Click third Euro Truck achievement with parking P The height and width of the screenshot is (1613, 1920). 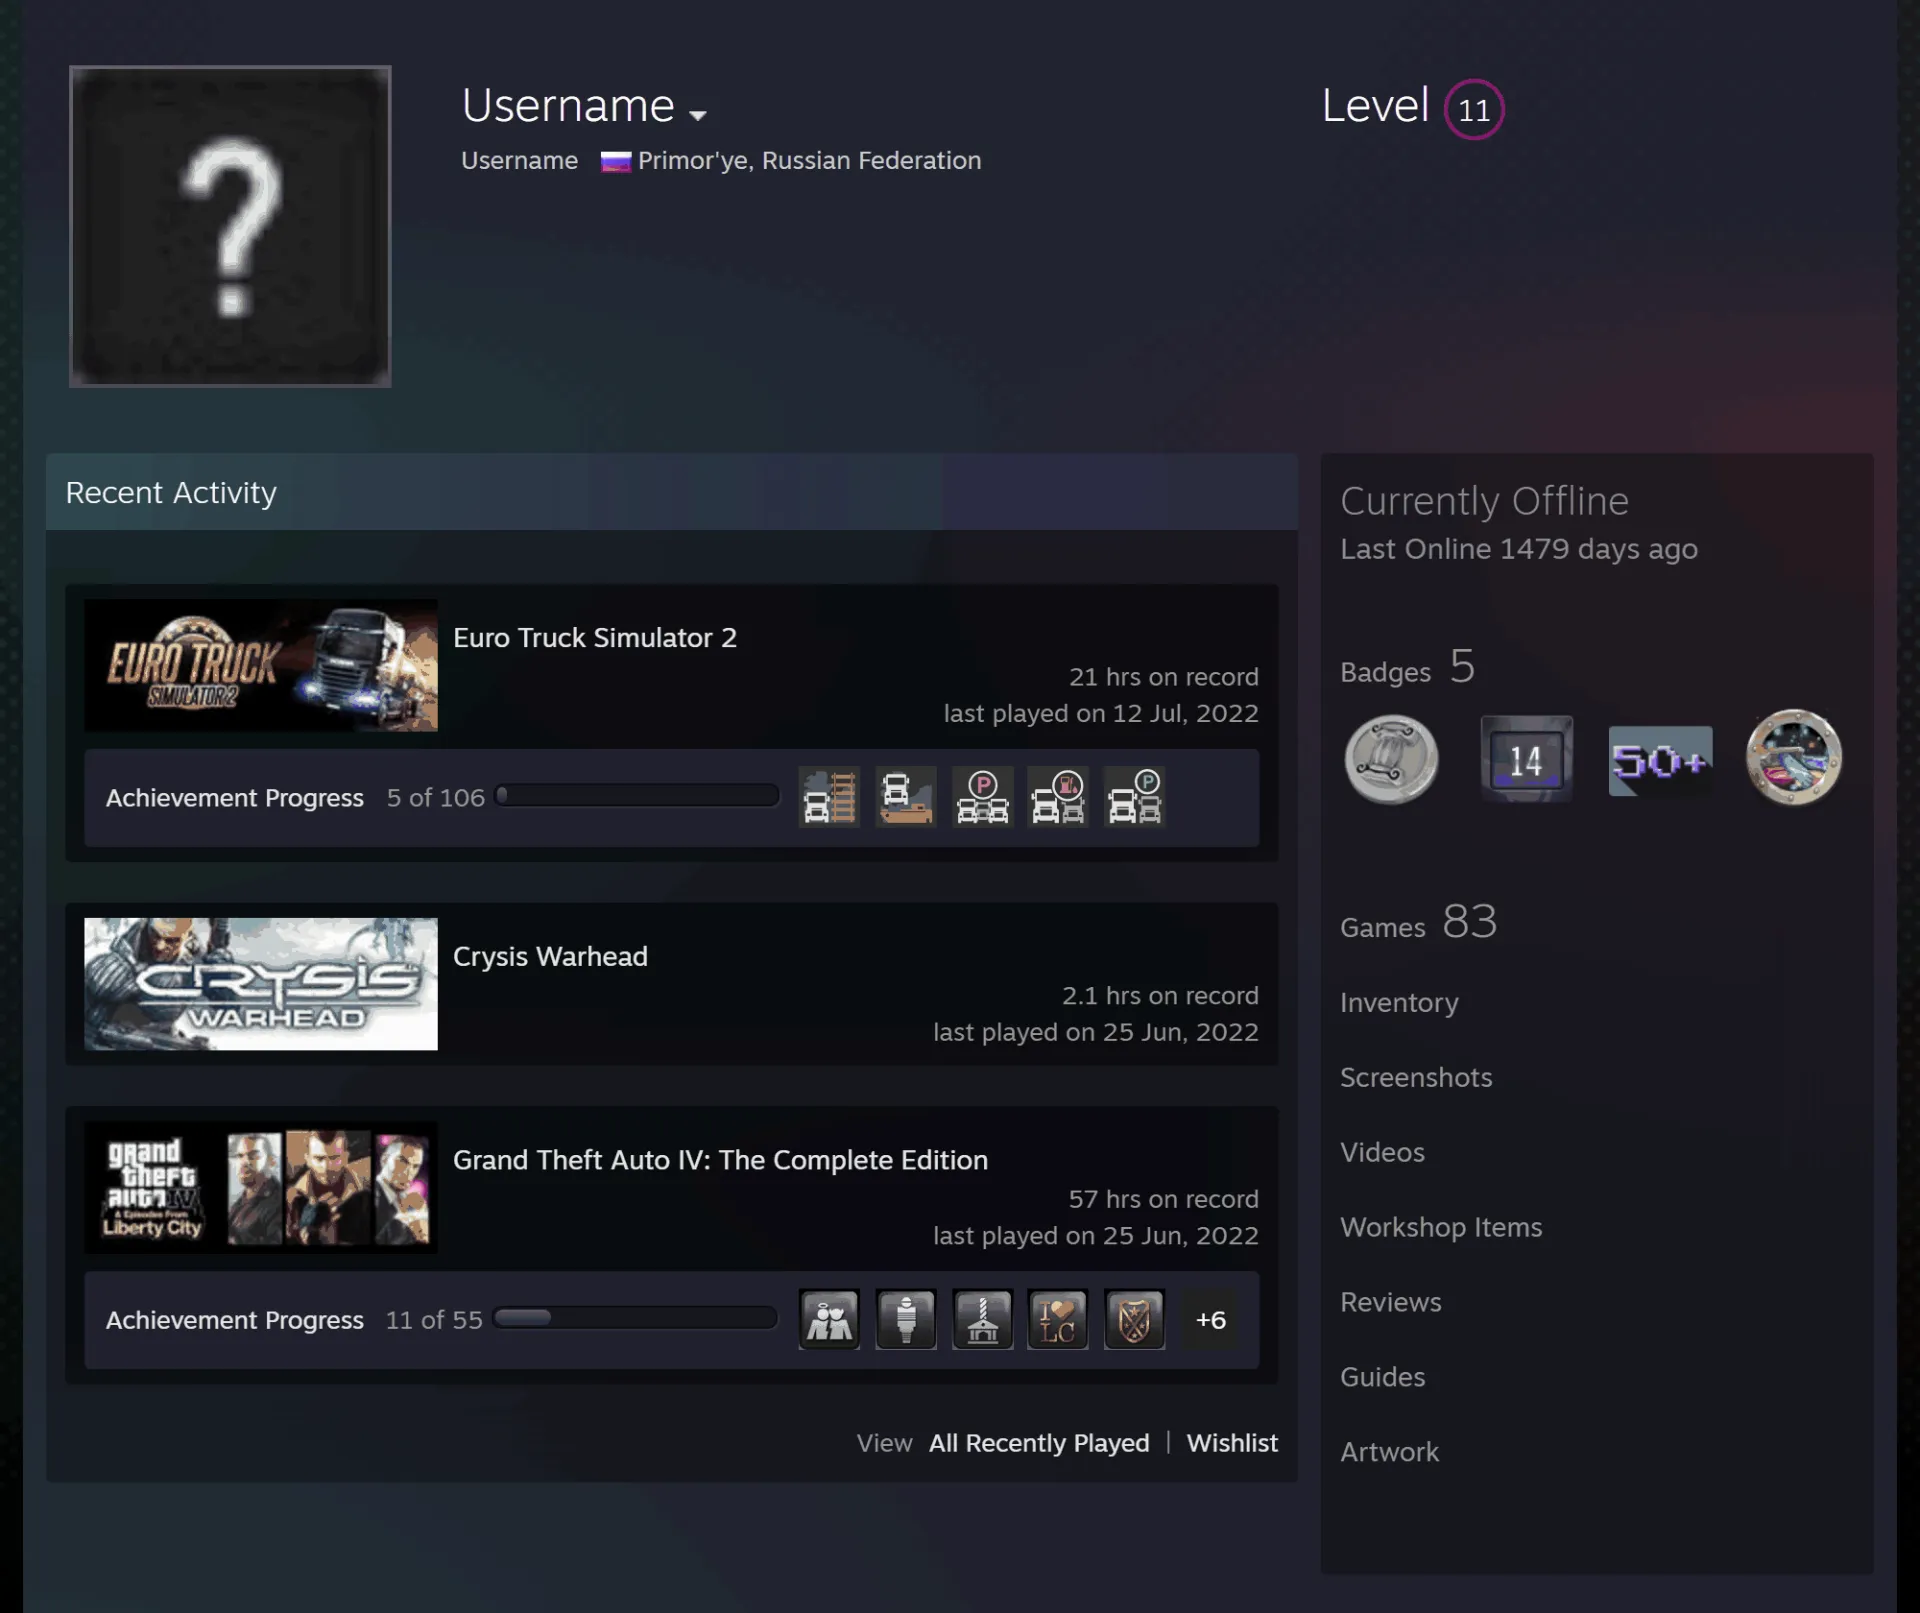tap(982, 797)
